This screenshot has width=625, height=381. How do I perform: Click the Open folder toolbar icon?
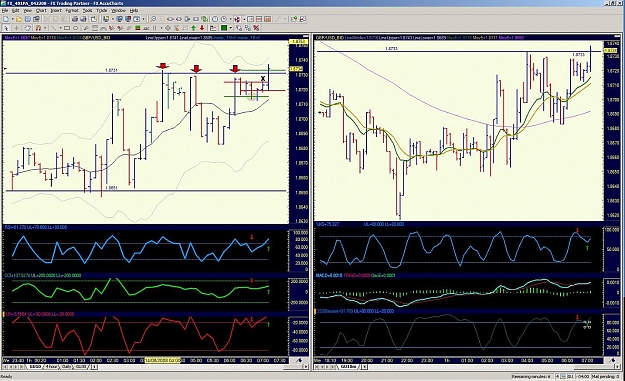pyautogui.click(x=19, y=19)
